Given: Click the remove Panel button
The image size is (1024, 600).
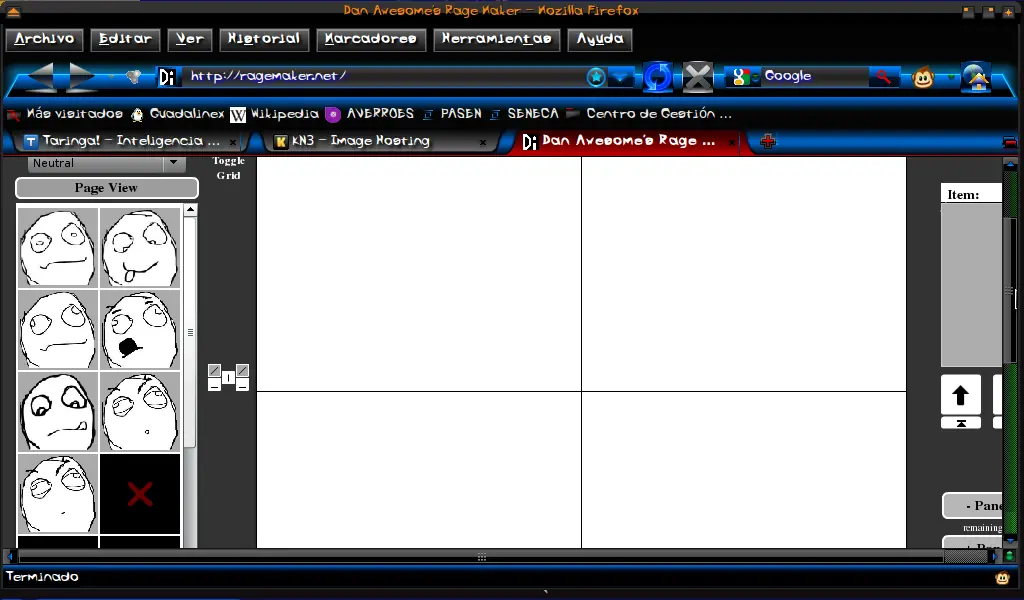Looking at the screenshot, I should (973, 505).
